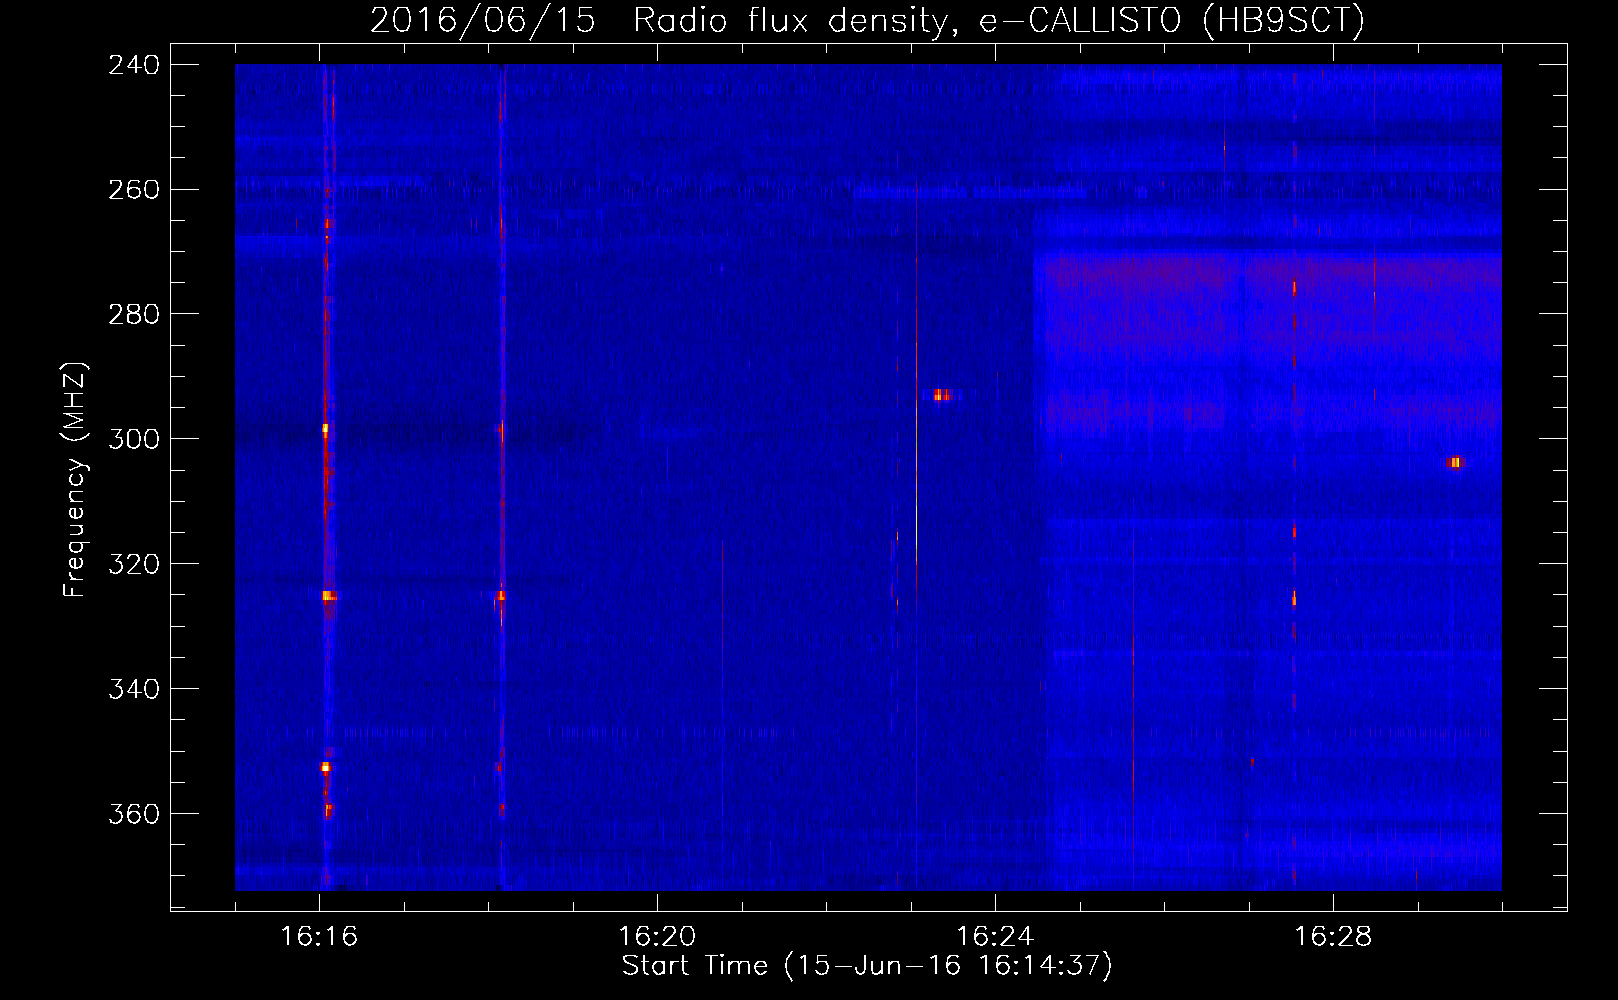Click the "Start Time (15-Jun-16 16:14:37)" label
The width and height of the screenshot is (1618, 1000).
point(867,965)
